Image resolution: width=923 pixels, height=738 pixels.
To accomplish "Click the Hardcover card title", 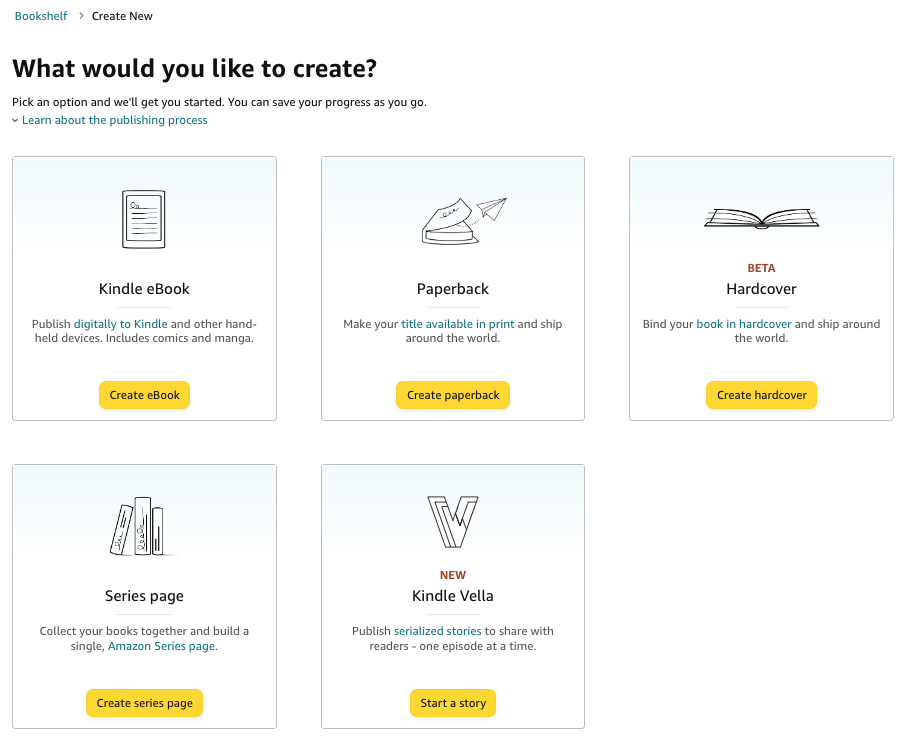I will click(761, 289).
